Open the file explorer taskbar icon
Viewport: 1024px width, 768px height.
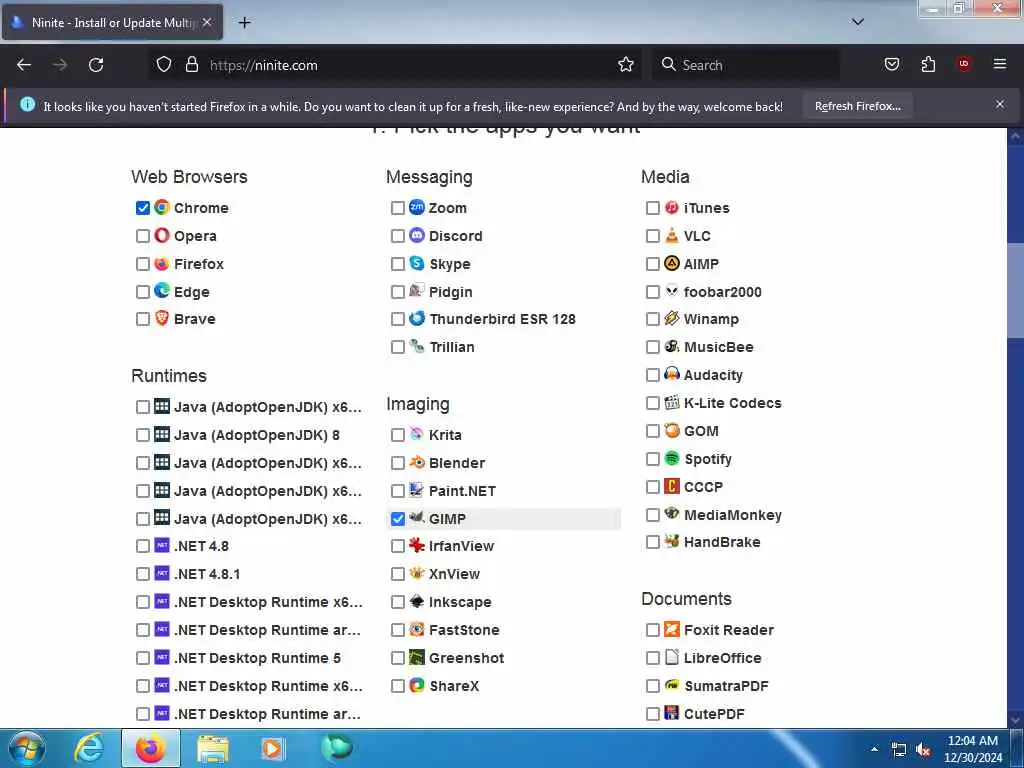(x=213, y=748)
